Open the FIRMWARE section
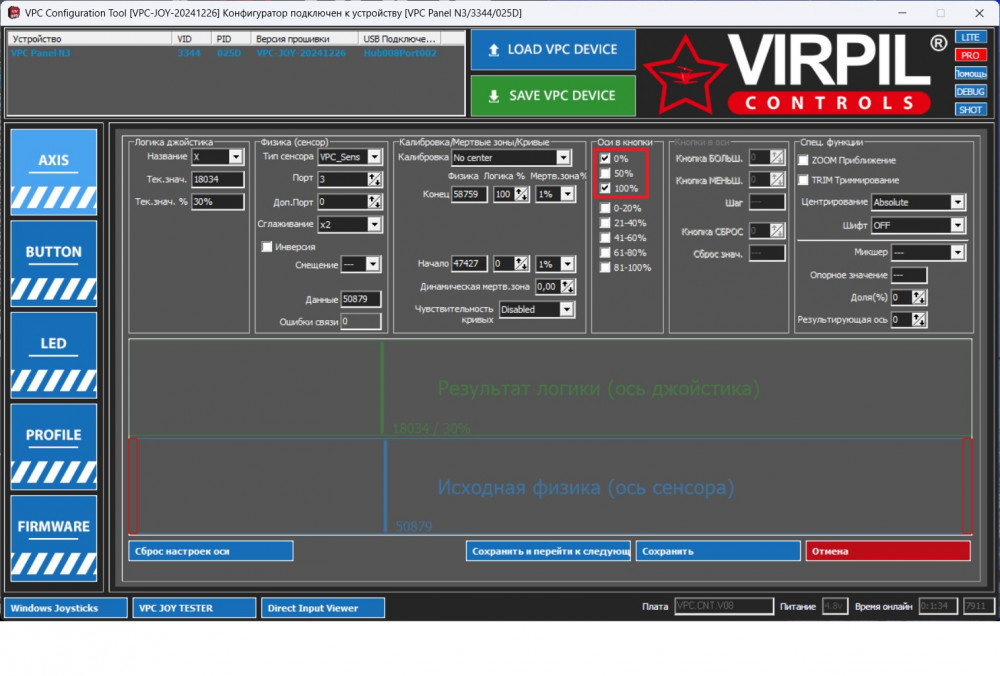 [54, 538]
